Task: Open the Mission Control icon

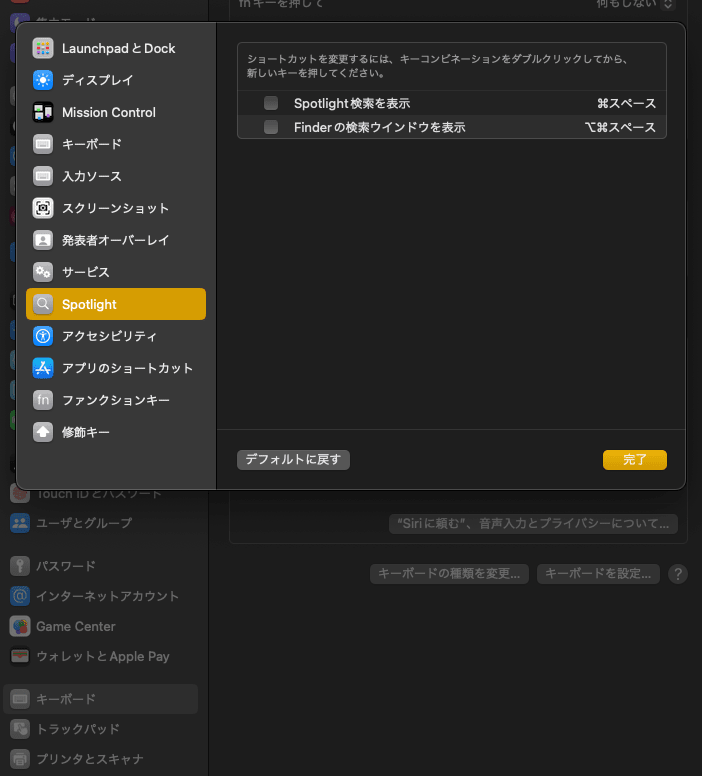Action: pyautogui.click(x=43, y=112)
